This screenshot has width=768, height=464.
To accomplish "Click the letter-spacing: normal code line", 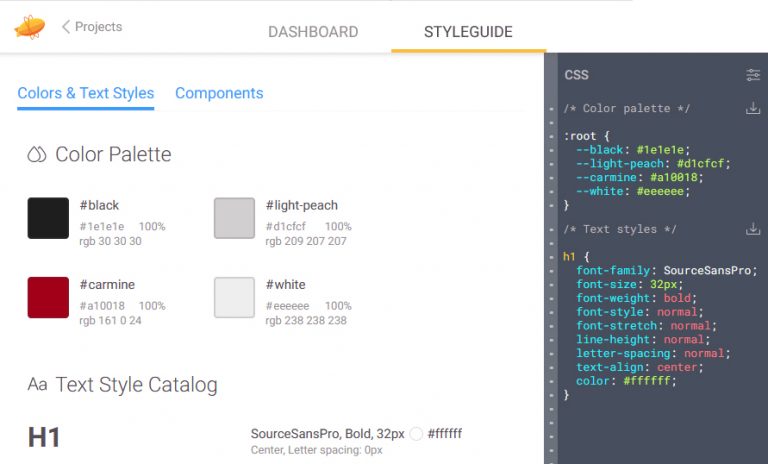I will pos(653,353).
